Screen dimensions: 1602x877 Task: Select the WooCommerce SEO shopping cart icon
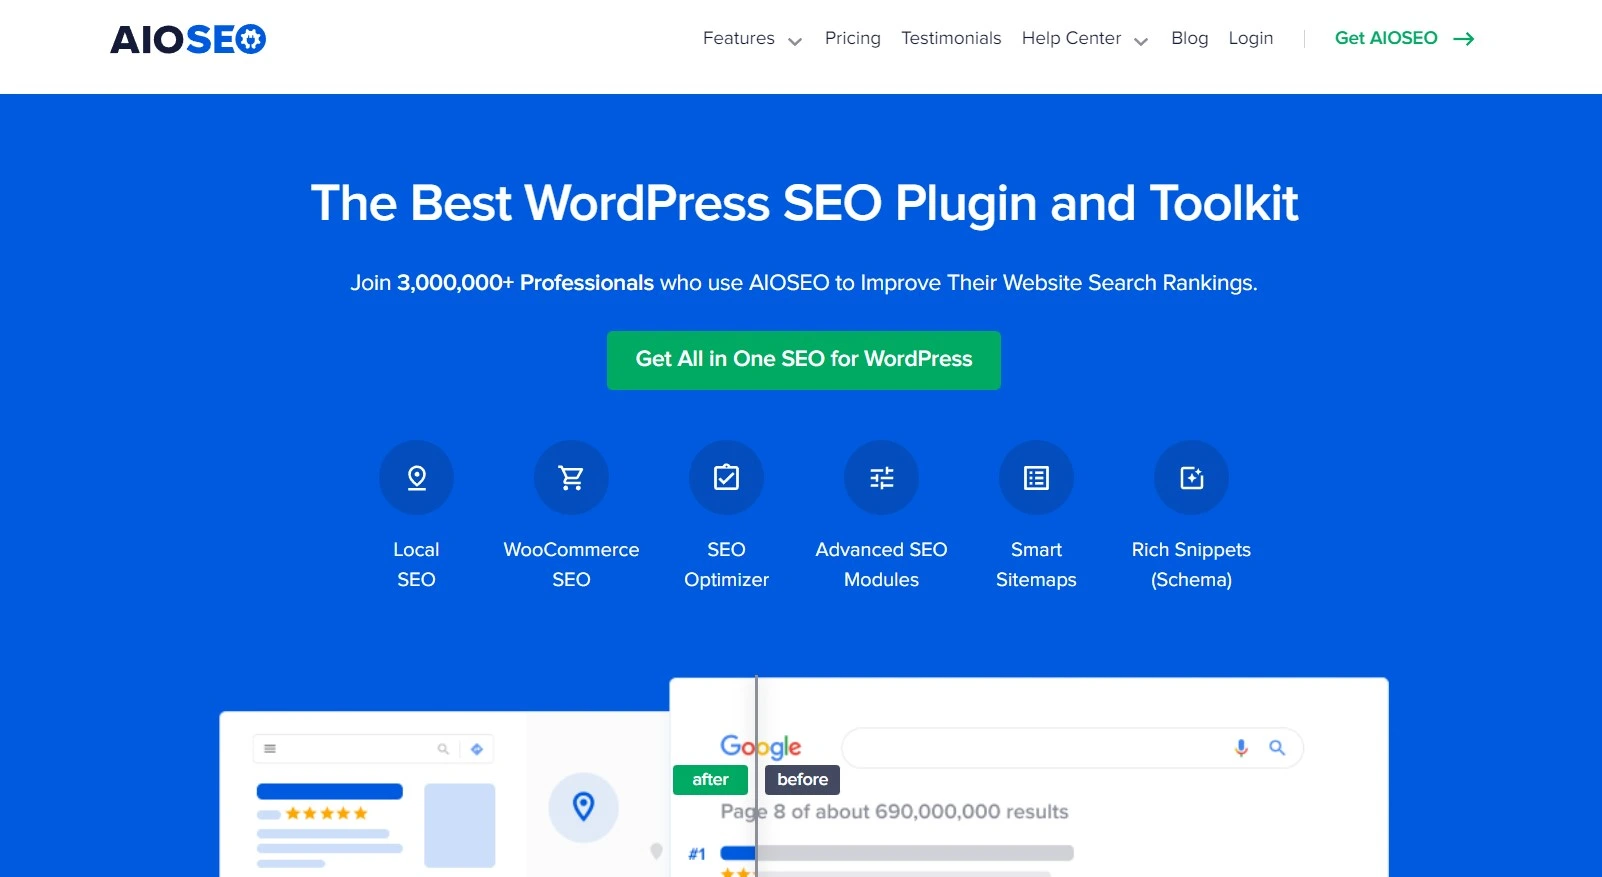(571, 478)
